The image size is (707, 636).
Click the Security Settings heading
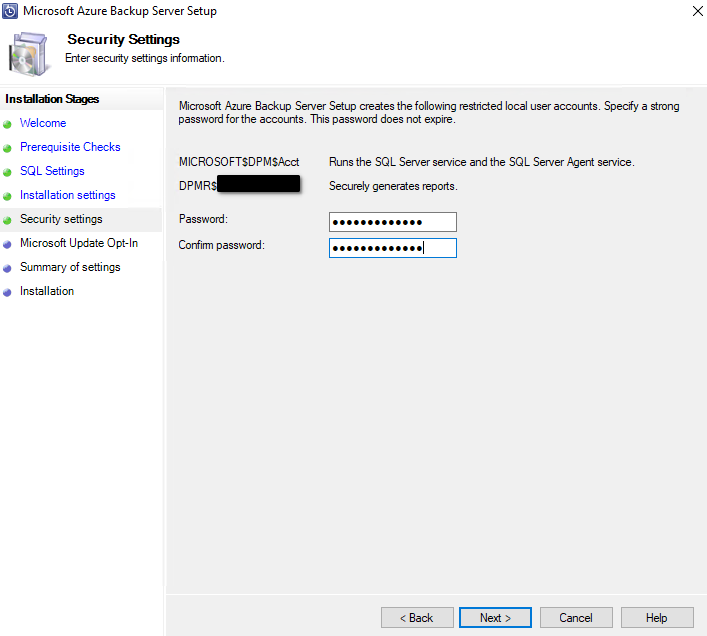pos(124,39)
